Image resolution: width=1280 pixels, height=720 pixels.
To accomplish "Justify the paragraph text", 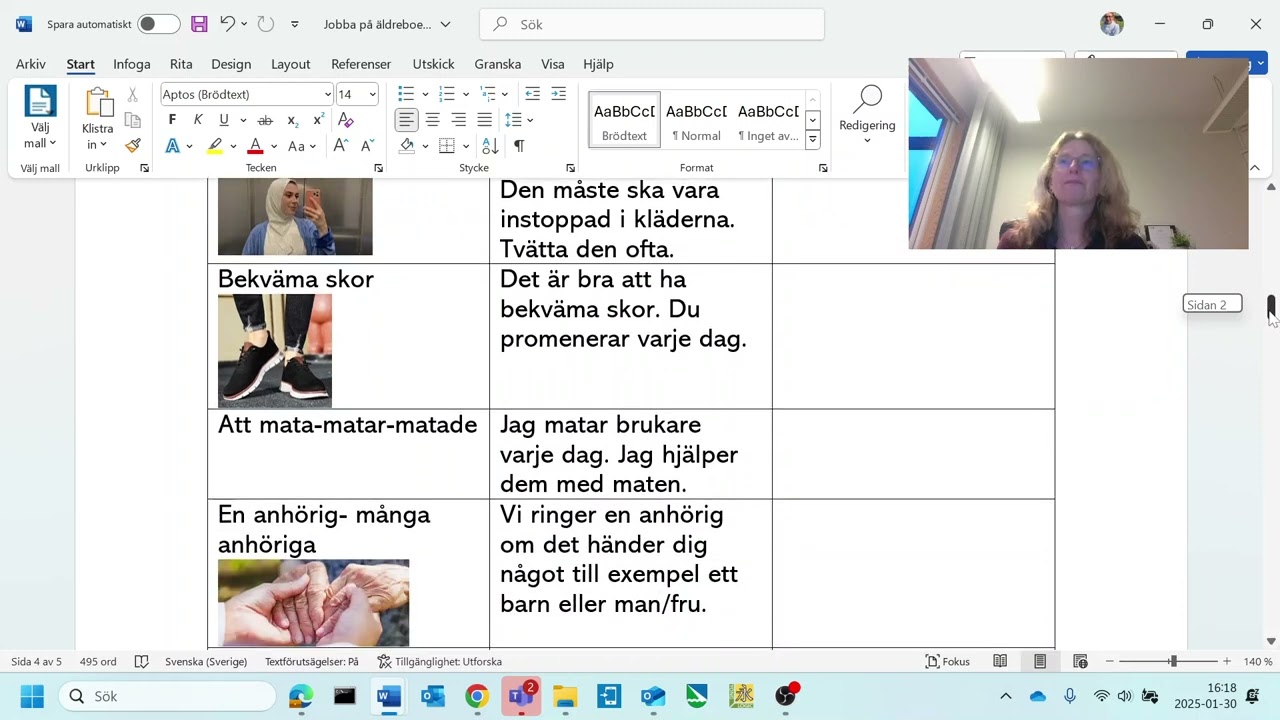I will pyautogui.click(x=484, y=120).
